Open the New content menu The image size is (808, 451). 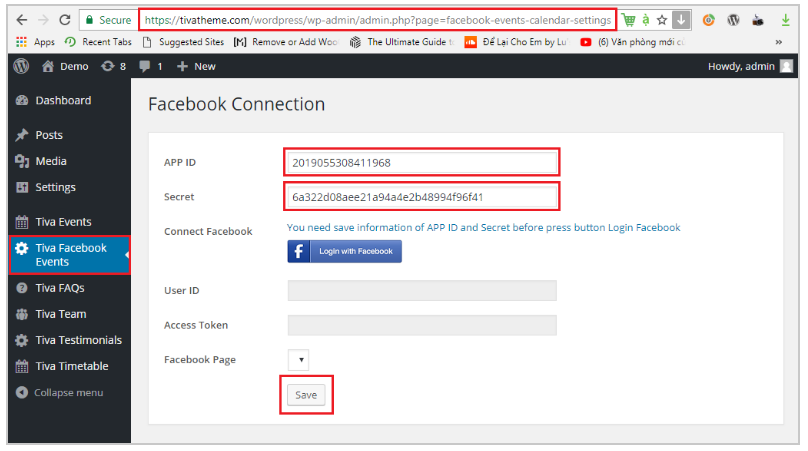coord(196,66)
